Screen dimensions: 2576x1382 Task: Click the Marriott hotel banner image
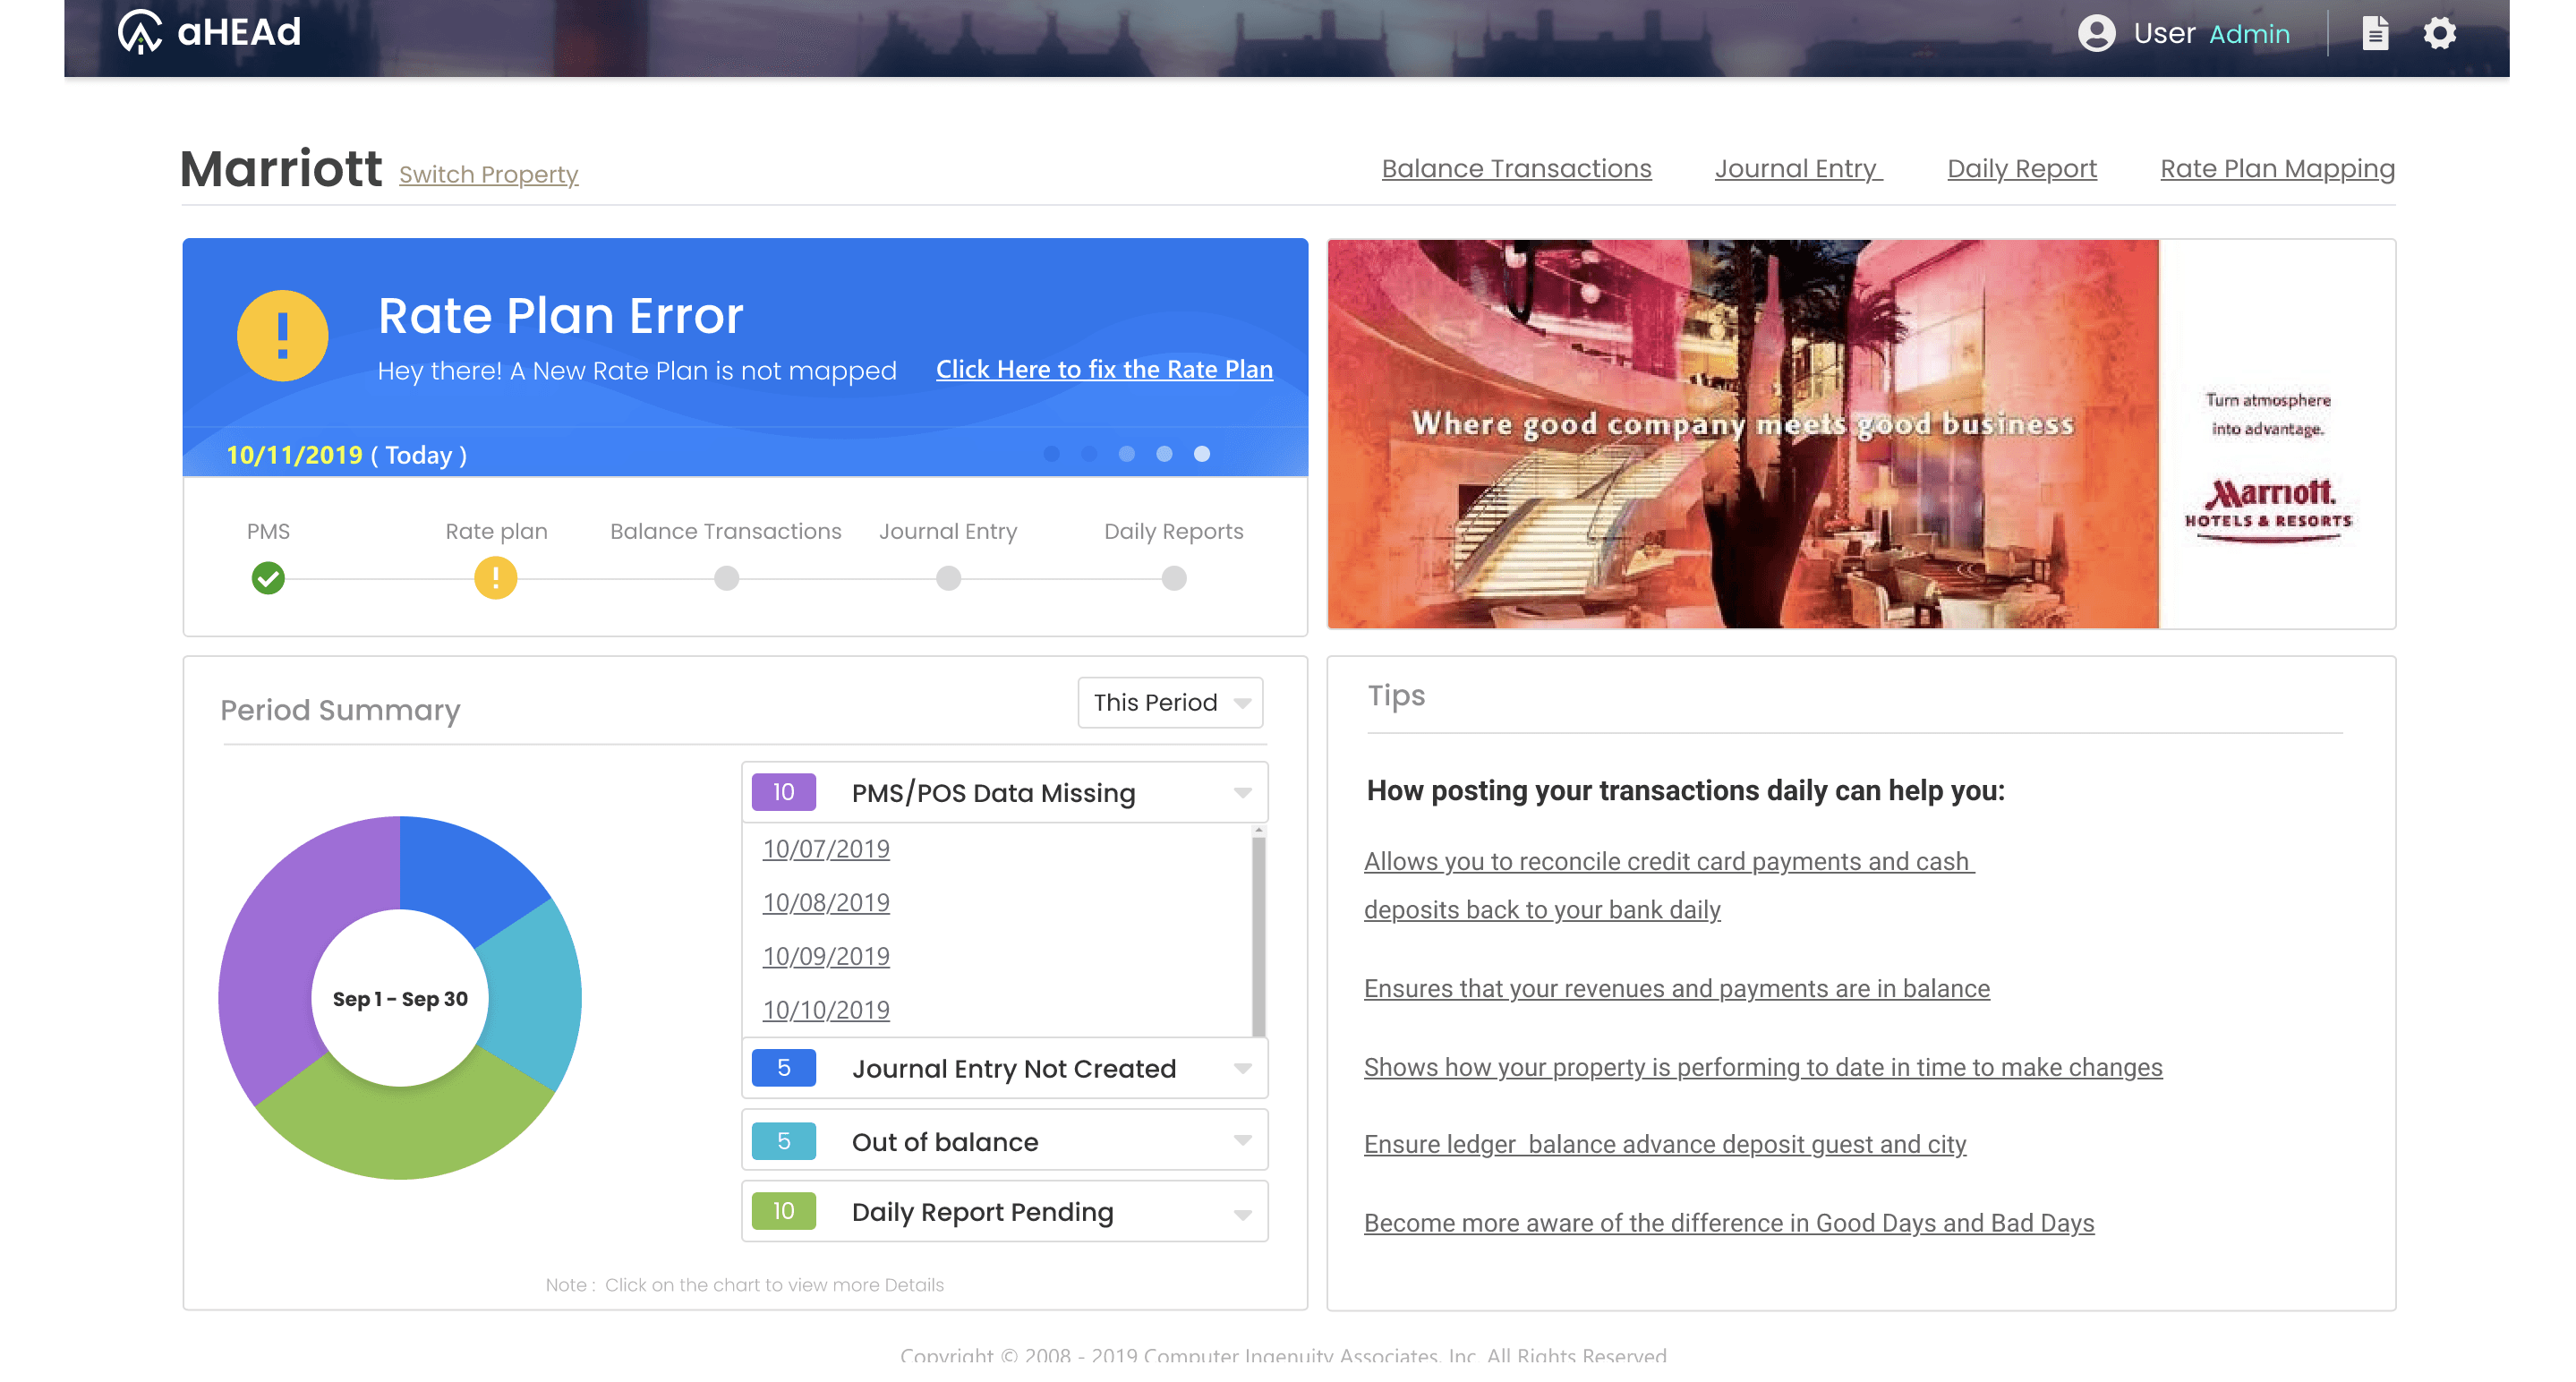click(x=1742, y=434)
